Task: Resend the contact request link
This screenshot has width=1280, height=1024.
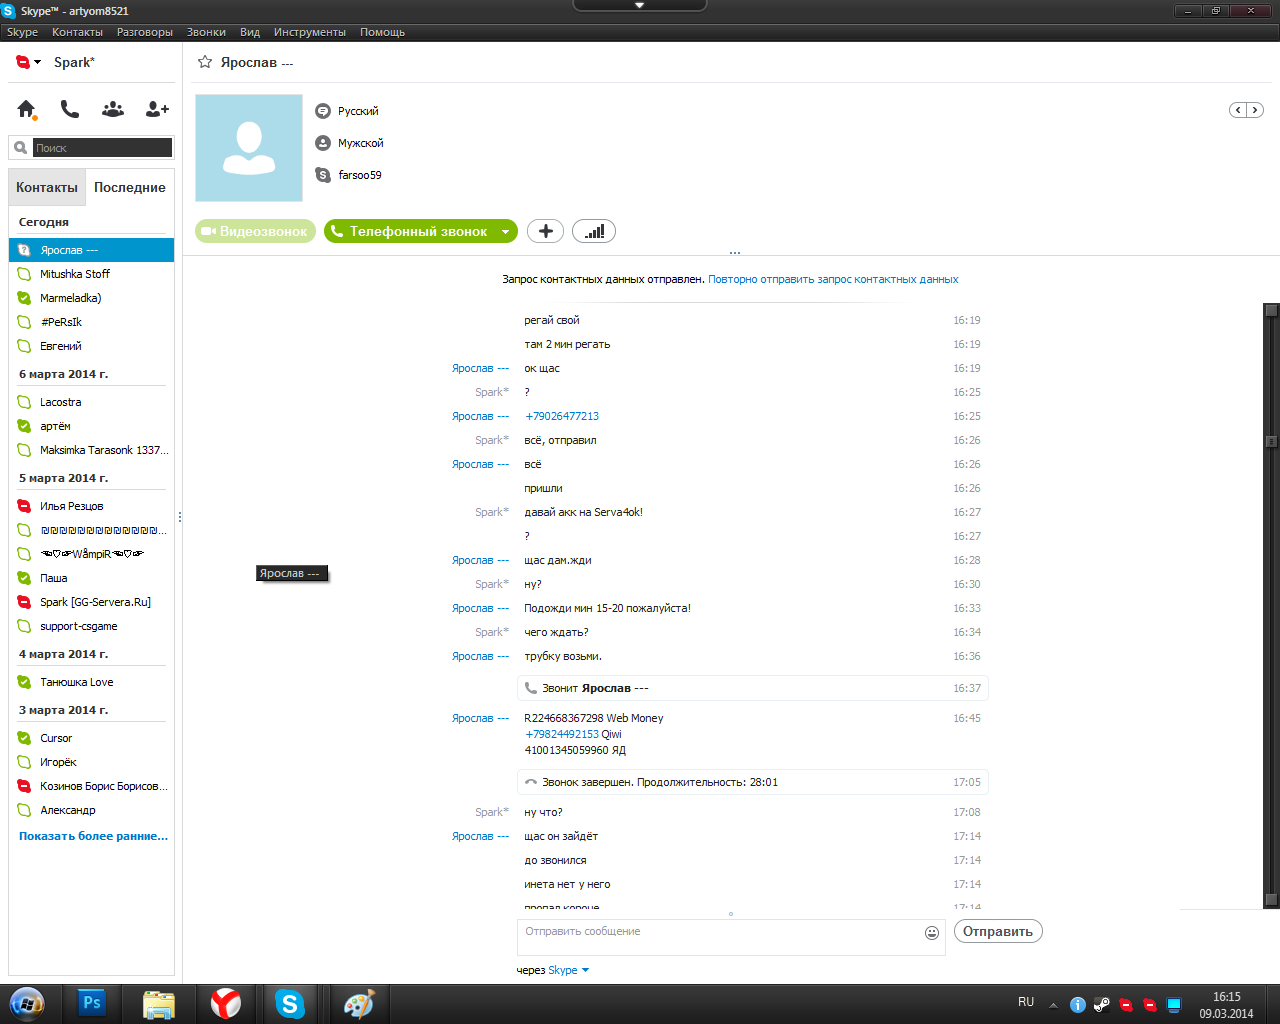Action: [833, 280]
